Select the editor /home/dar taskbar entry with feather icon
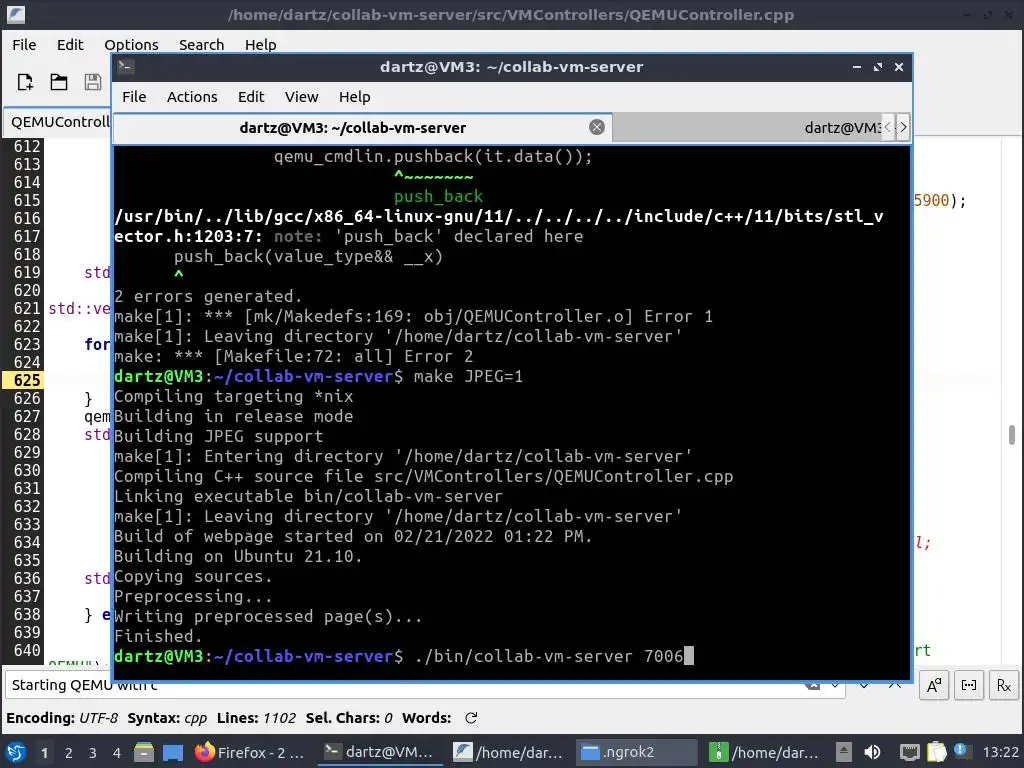Screen dimensions: 1024x768 [509, 753]
